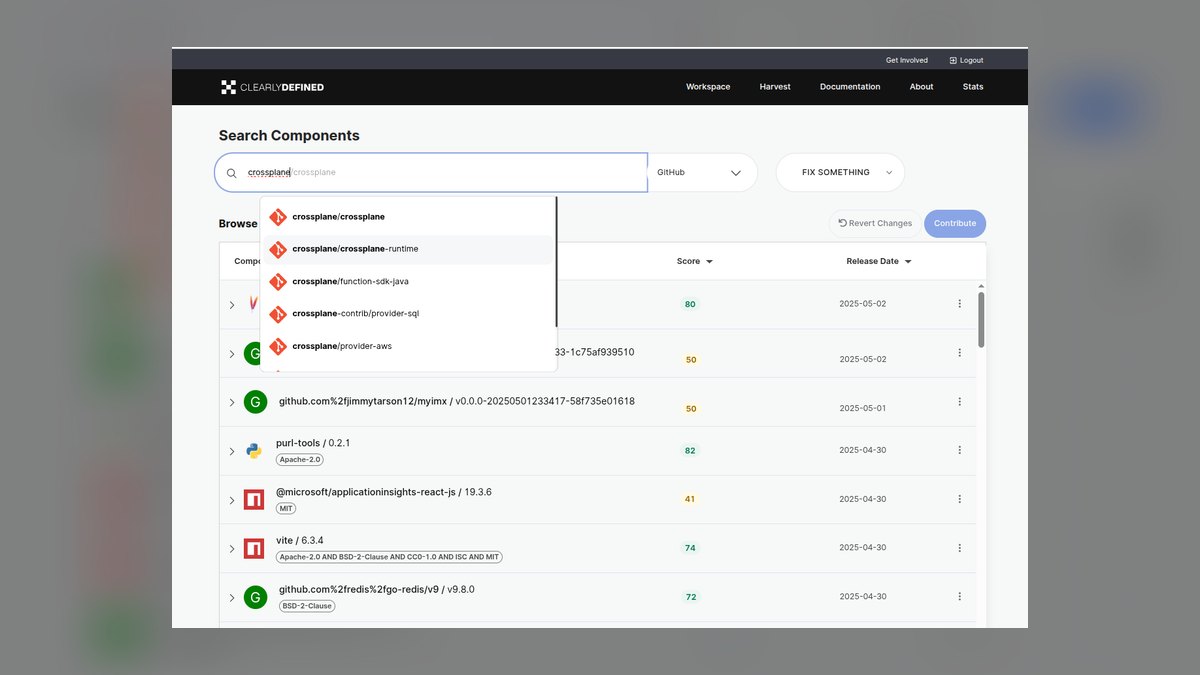The height and width of the screenshot is (675, 1200).
Task: Open the Documentation nav item
Action: tap(850, 87)
